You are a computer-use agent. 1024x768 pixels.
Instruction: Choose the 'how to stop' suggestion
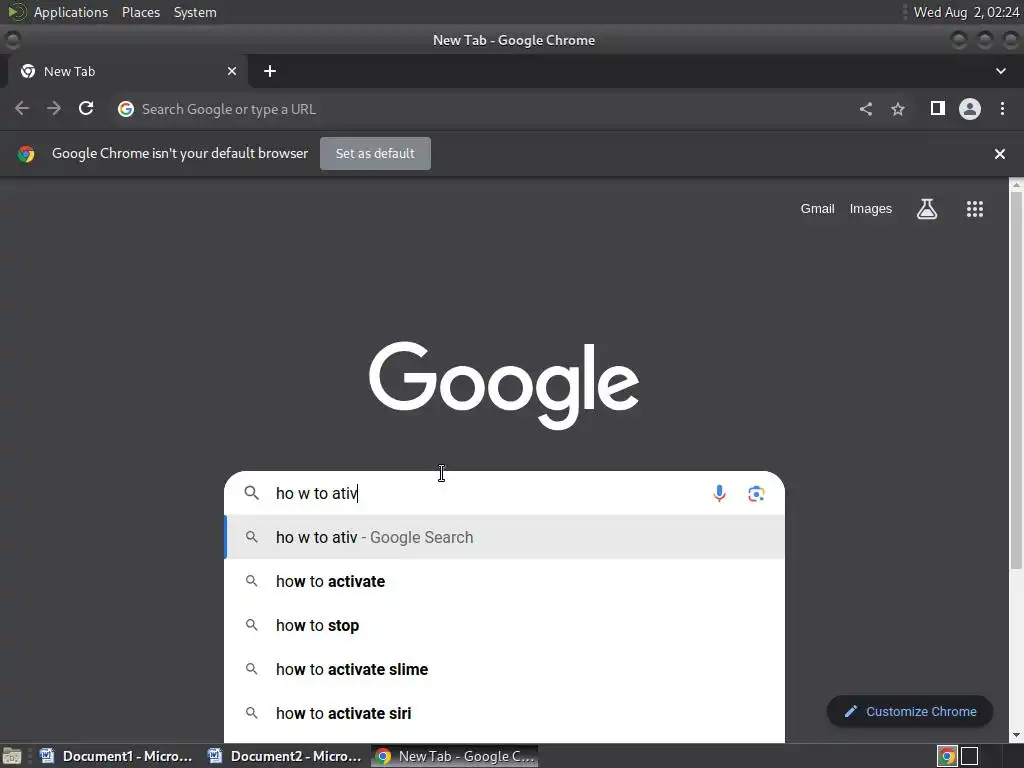[x=504, y=626]
